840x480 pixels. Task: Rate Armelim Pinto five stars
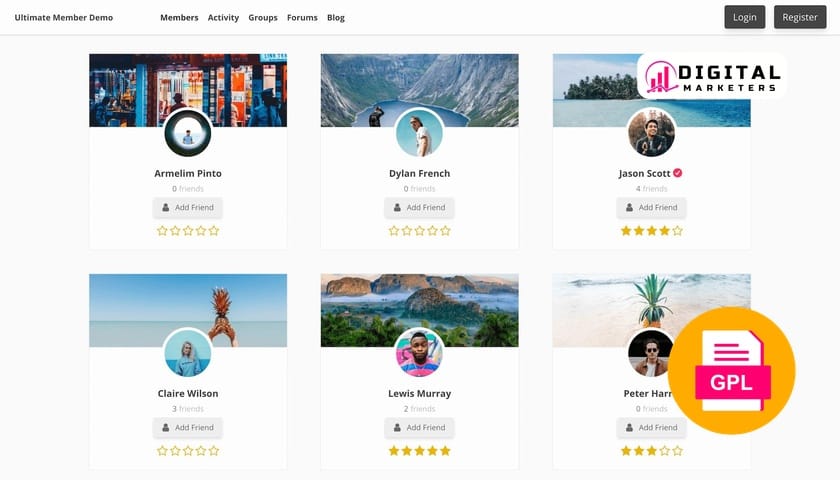(213, 231)
